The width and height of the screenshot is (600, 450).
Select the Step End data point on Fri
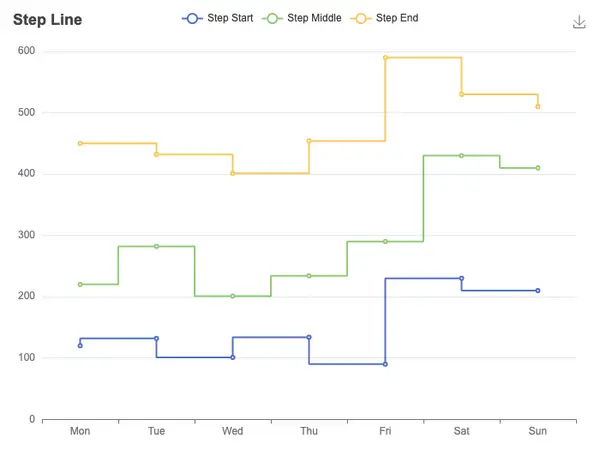(x=385, y=58)
